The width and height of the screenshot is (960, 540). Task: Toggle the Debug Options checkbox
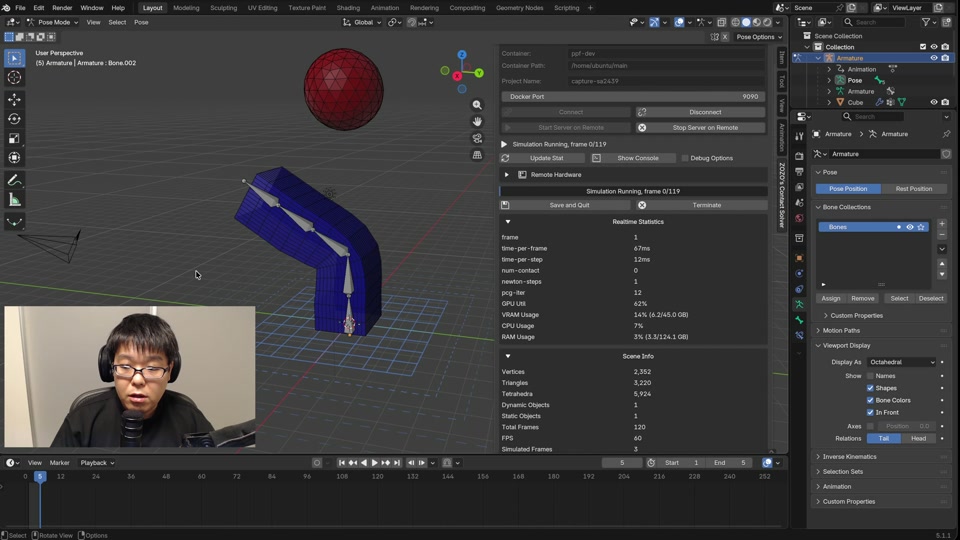point(685,158)
